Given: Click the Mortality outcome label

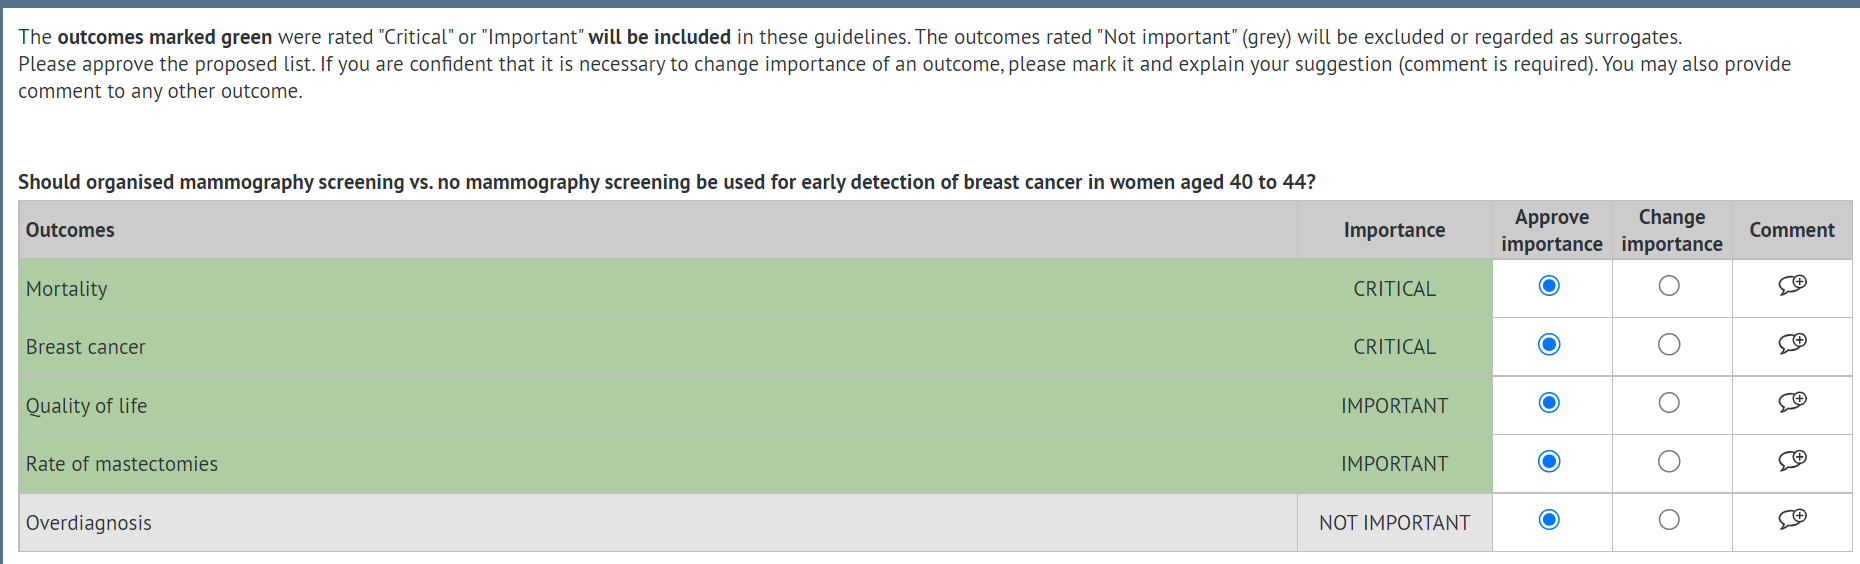Looking at the screenshot, I should 67,289.
